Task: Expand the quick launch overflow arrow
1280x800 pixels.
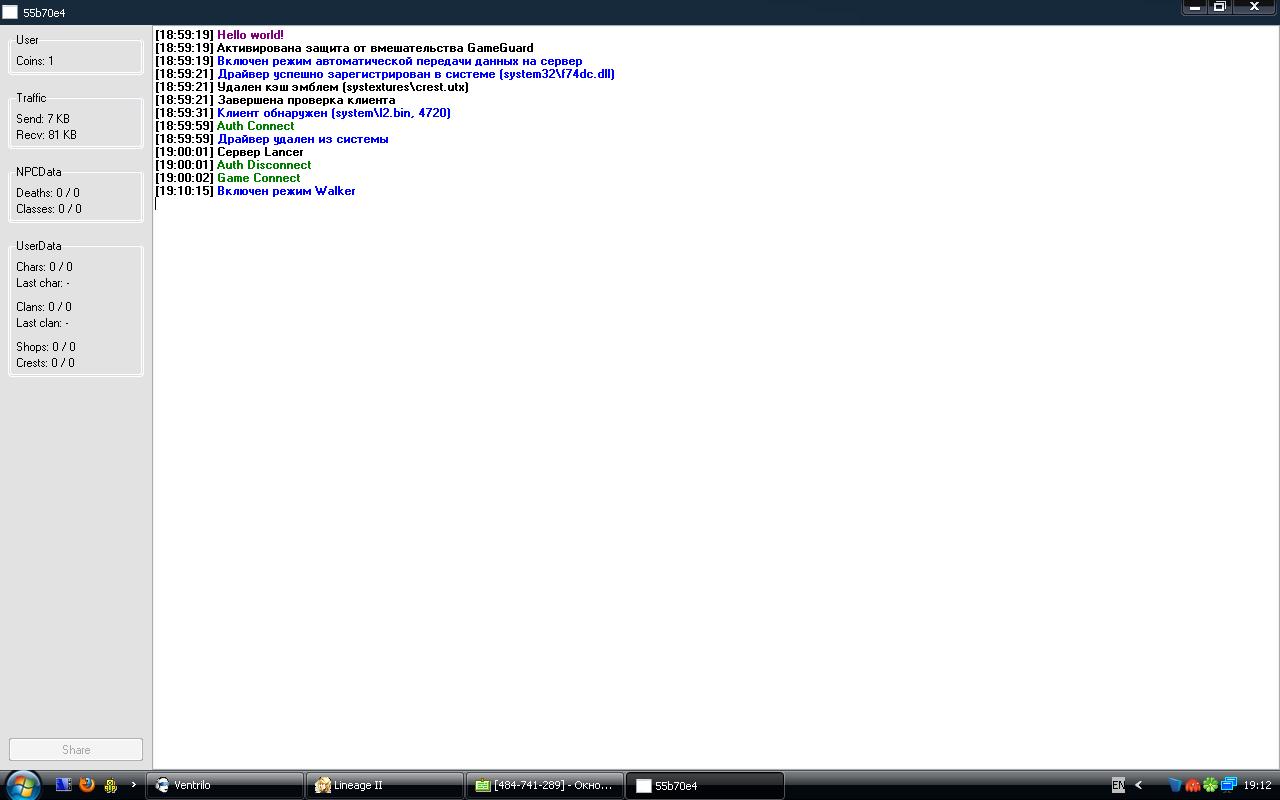Action: pyautogui.click(x=134, y=785)
